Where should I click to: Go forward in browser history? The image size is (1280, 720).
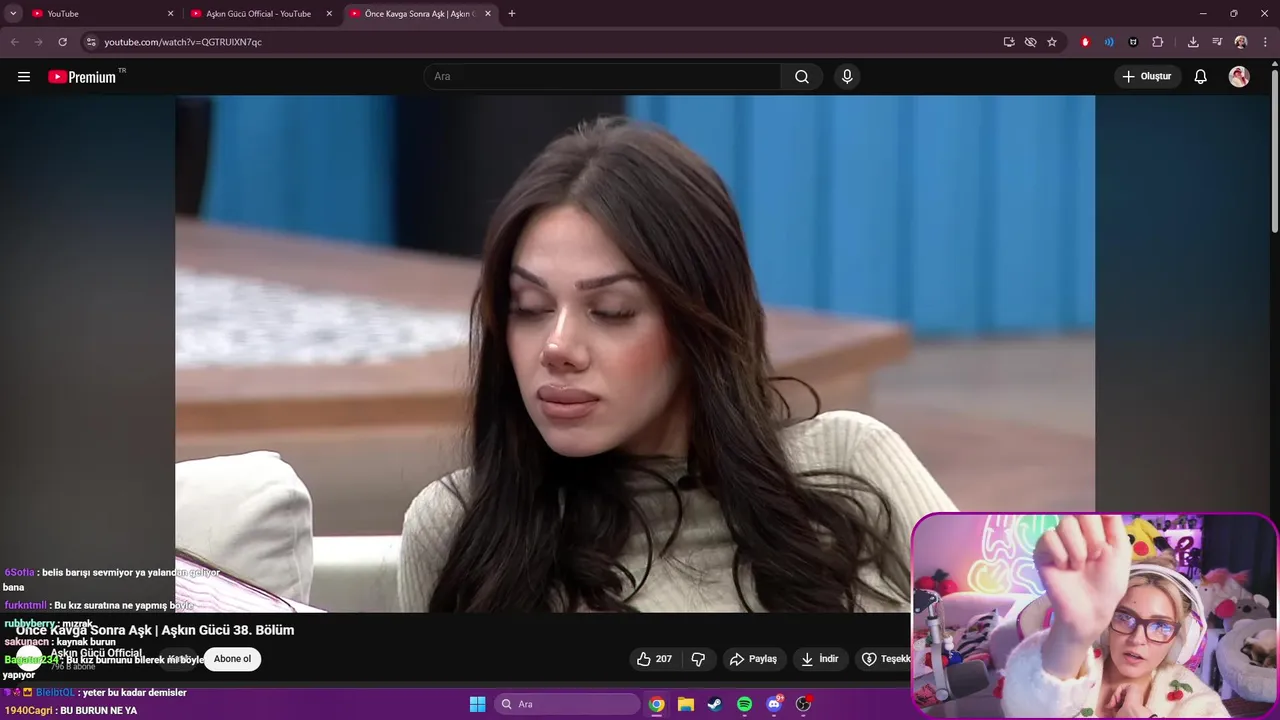pyautogui.click(x=39, y=42)
